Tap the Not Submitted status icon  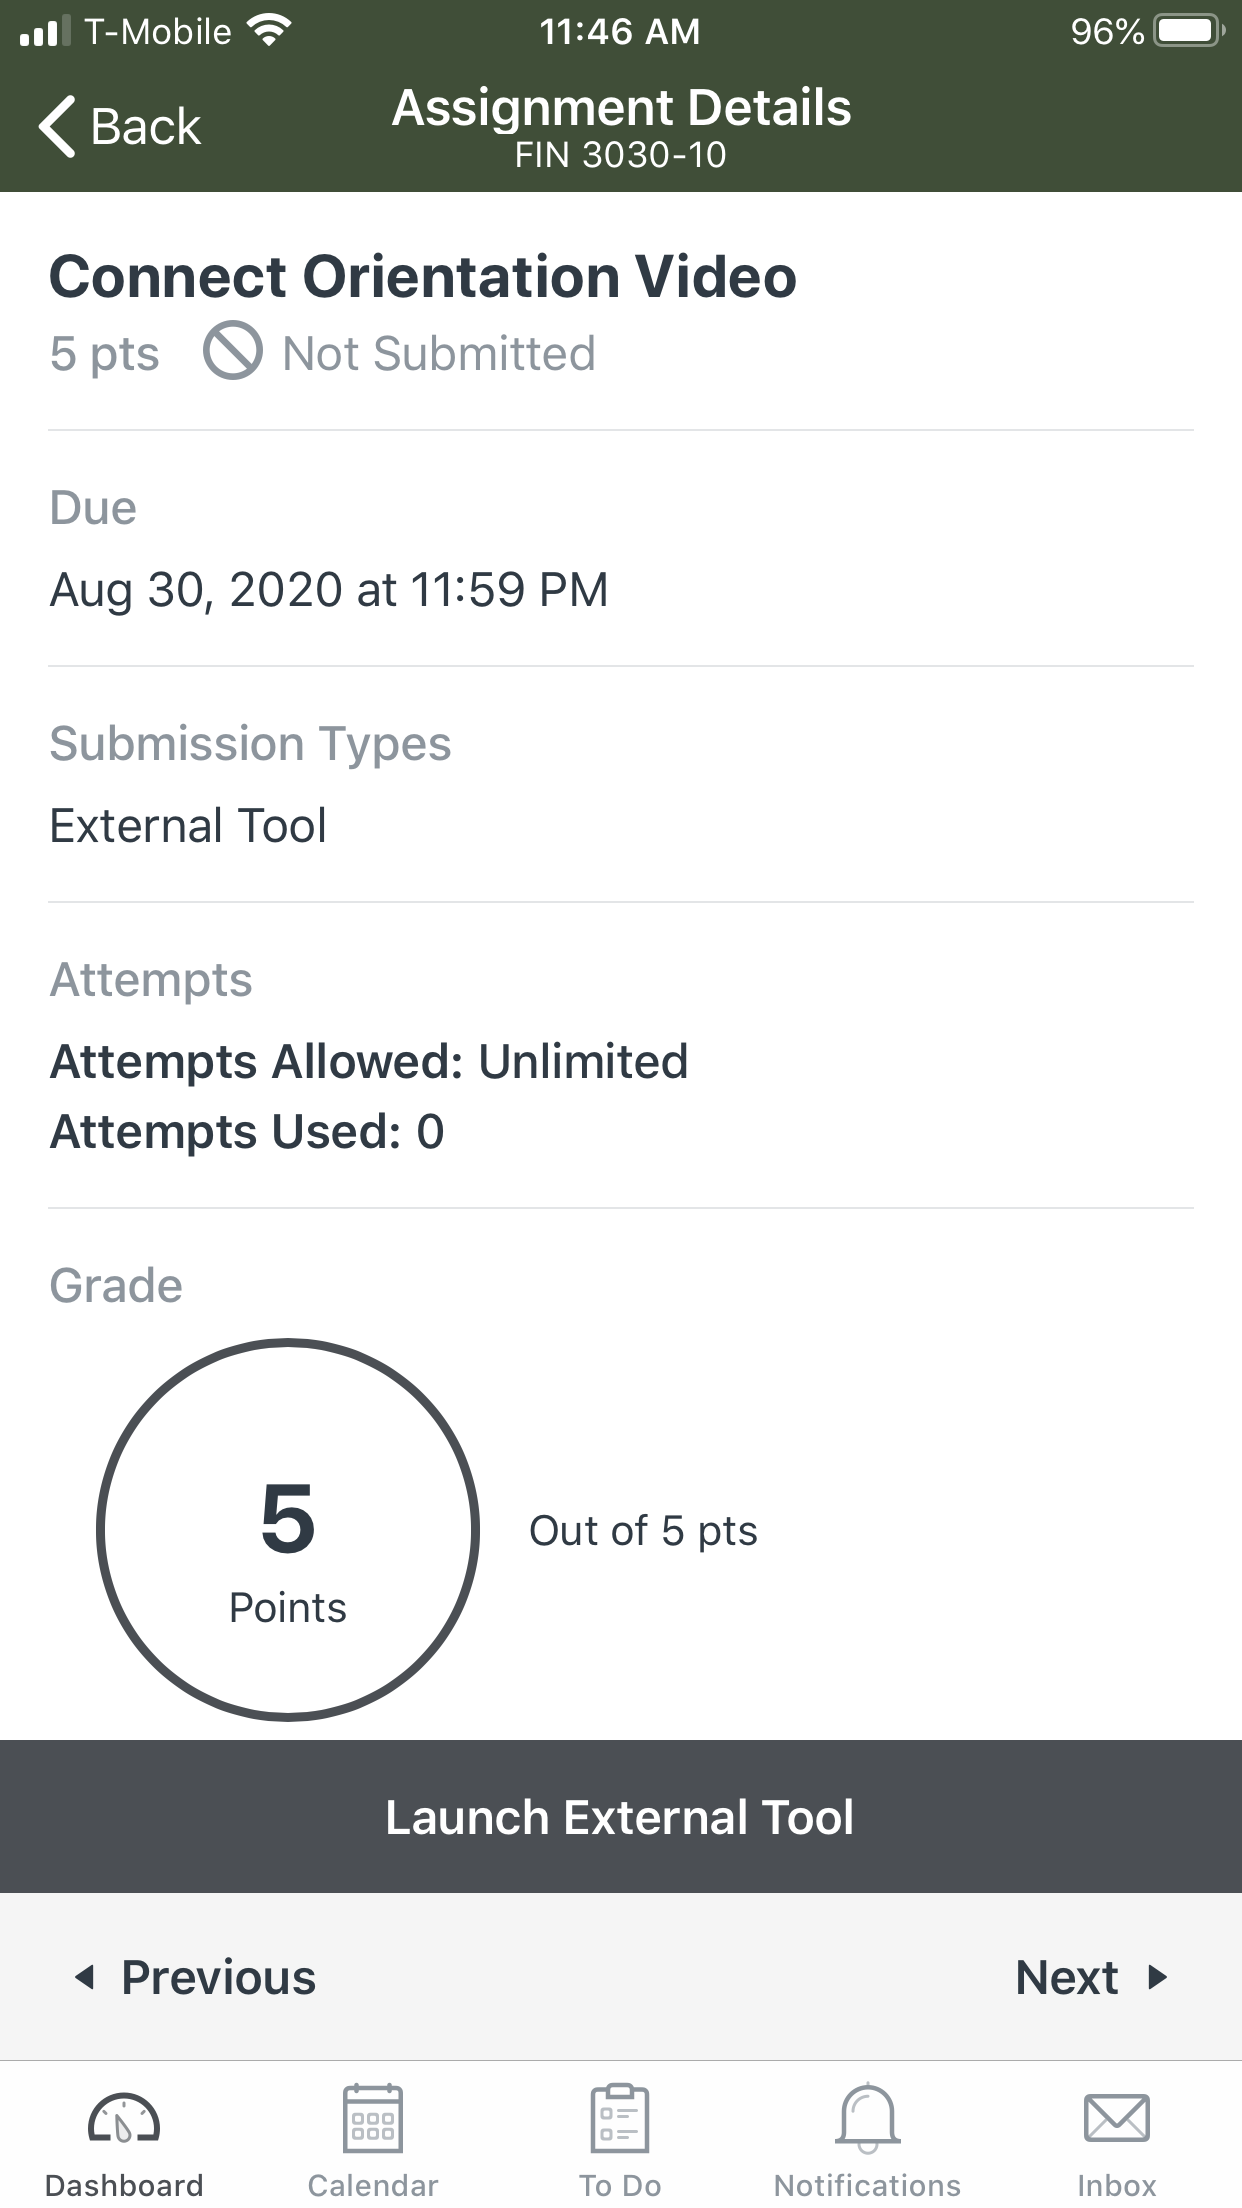[233, 351]
